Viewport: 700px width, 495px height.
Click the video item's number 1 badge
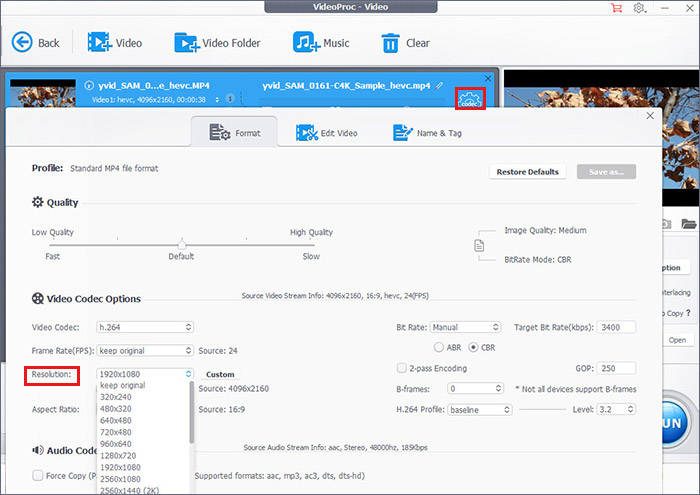click(229, 98)
